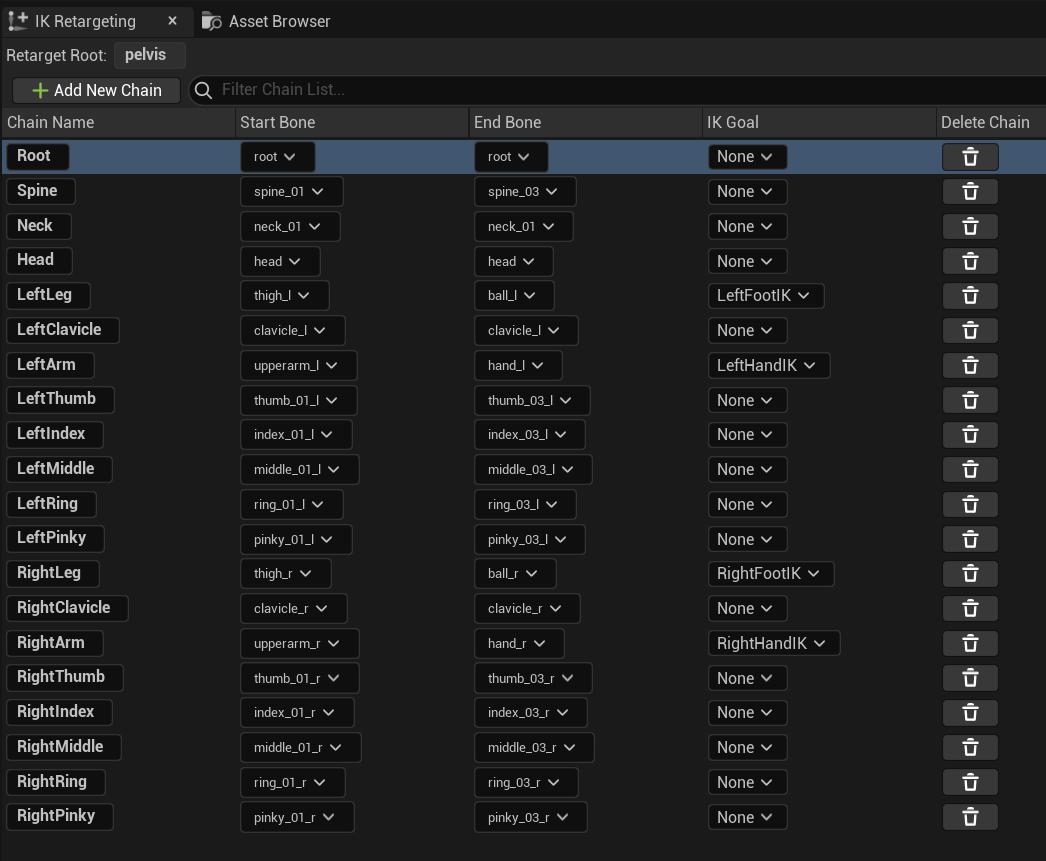The image size is (1046, 861).
Task: Open the thumb_03_l end bone dropdown
Action: click(532, 400)
